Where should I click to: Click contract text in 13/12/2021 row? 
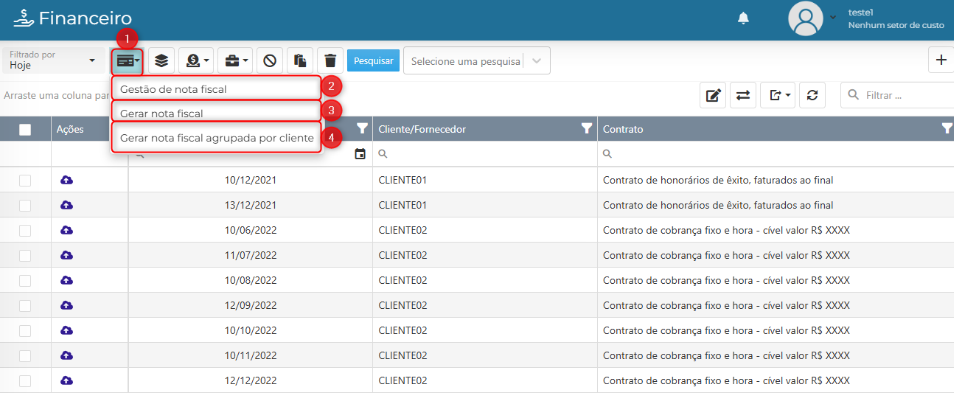(718, 206)
